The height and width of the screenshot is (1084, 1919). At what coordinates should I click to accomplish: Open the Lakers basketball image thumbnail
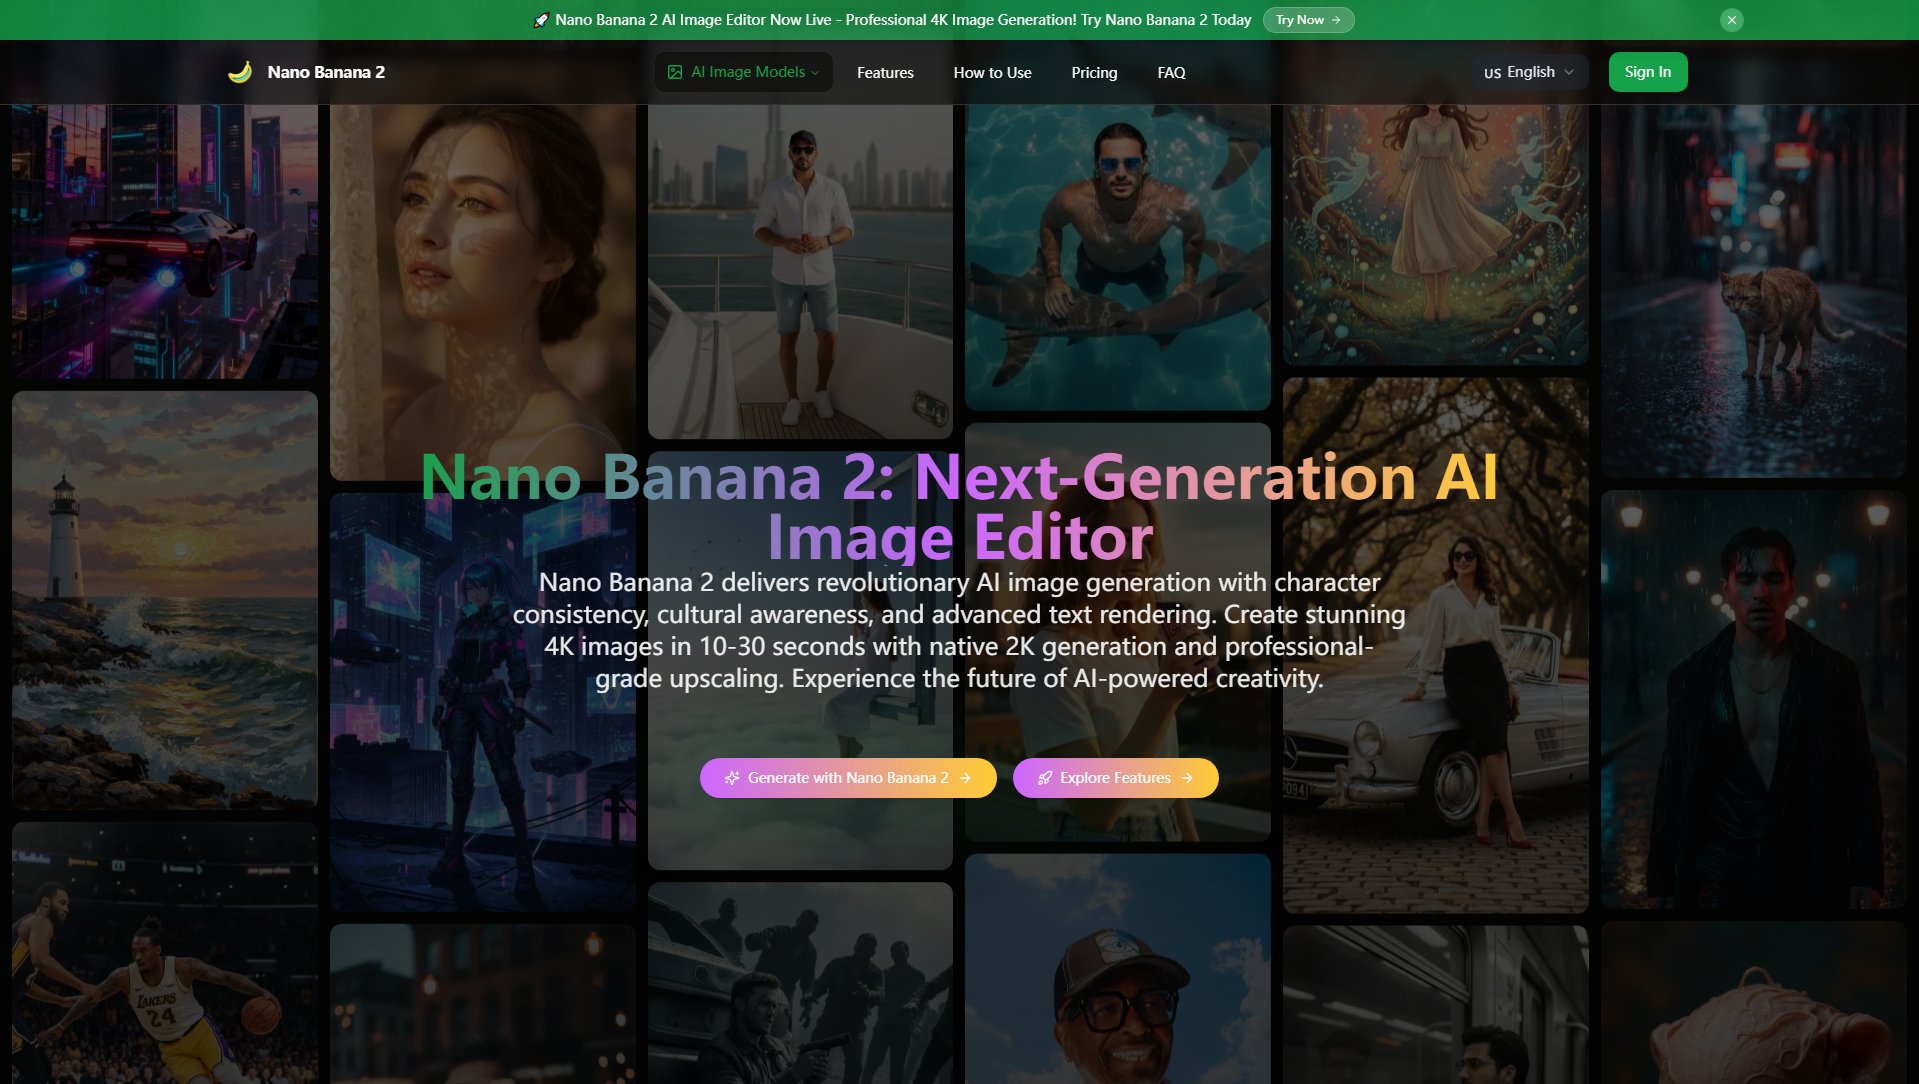pyautogui.click(x=163, y=960)
